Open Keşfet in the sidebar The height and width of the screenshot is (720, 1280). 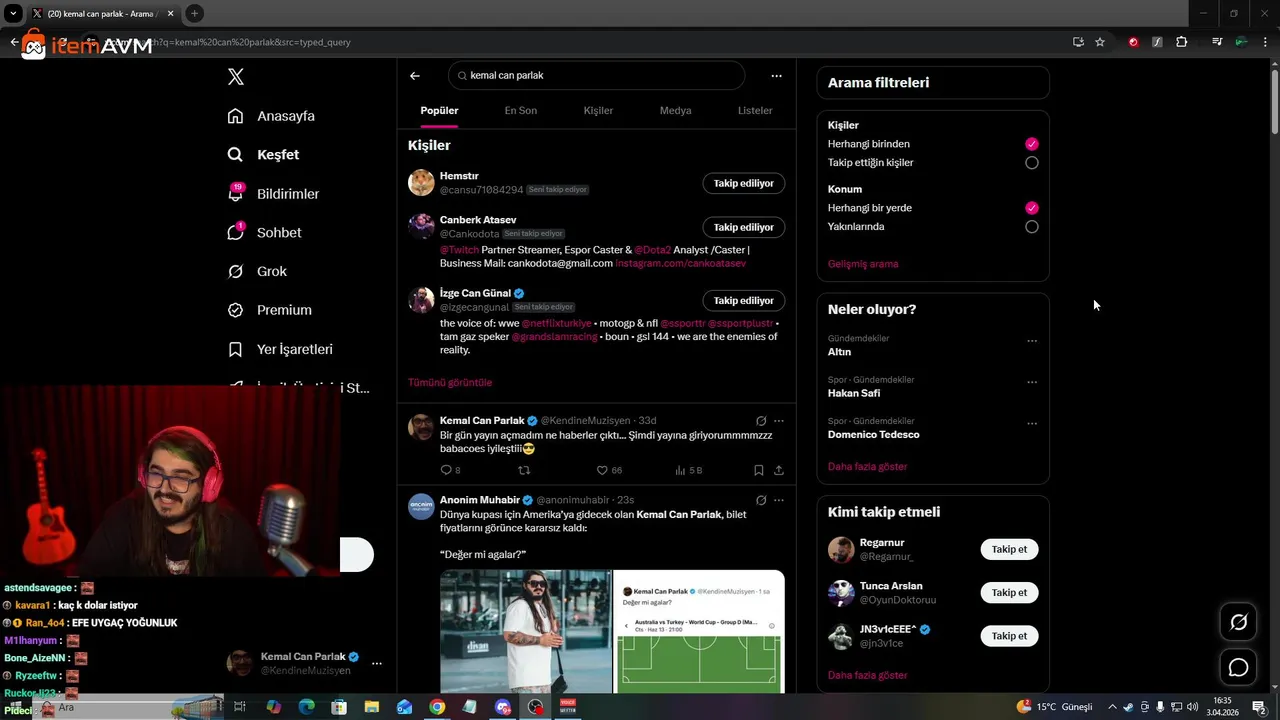263,155
